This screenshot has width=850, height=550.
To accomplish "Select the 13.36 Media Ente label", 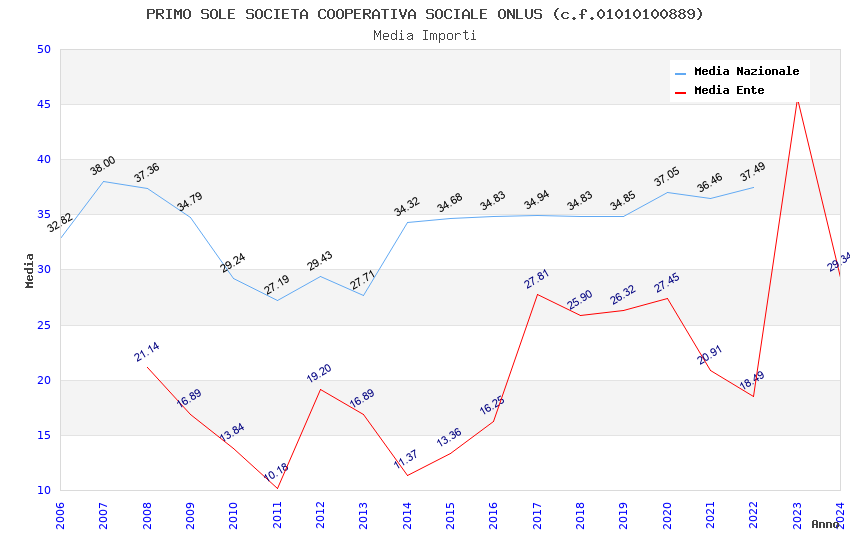I will 449,437.
